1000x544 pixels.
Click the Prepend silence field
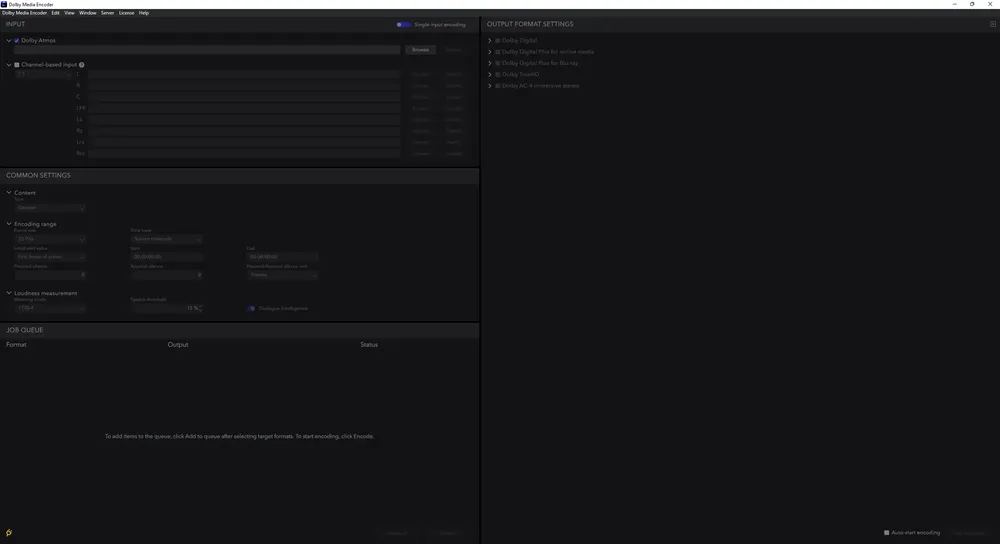(x=50, y=274)
